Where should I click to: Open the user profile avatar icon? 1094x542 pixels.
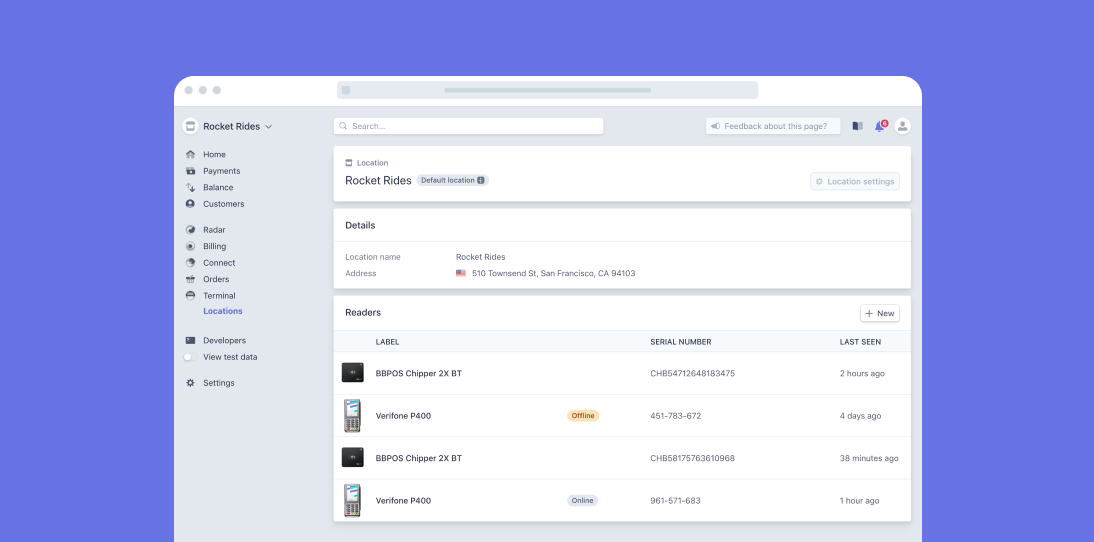point(902,126)
